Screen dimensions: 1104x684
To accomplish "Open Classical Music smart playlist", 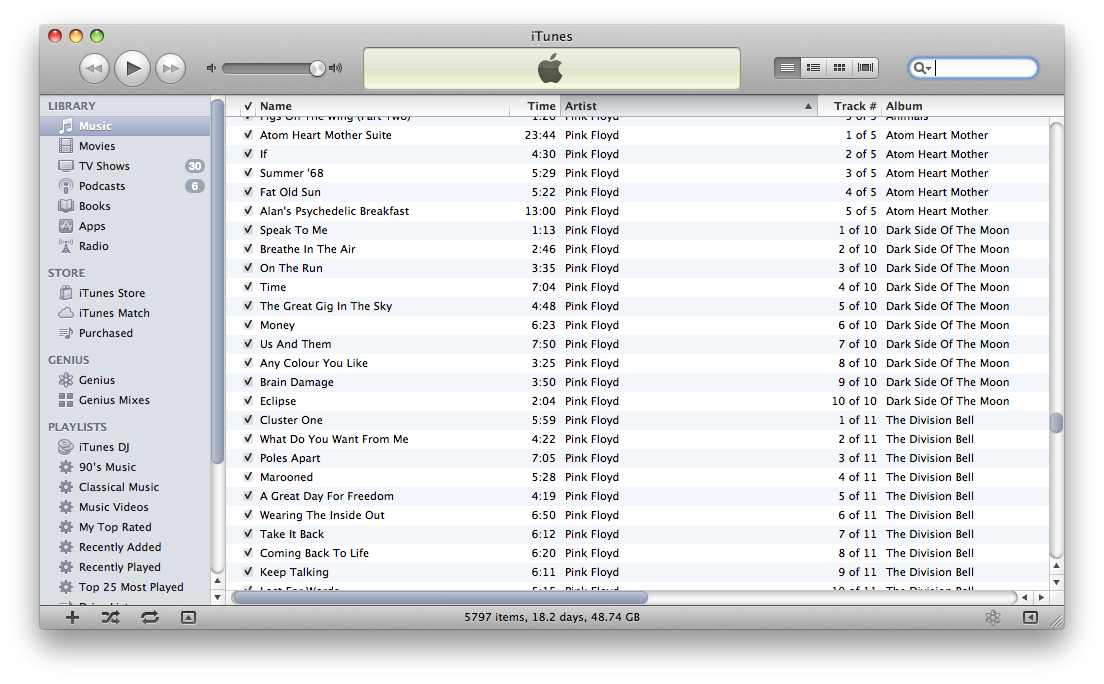I will [125, 487].
